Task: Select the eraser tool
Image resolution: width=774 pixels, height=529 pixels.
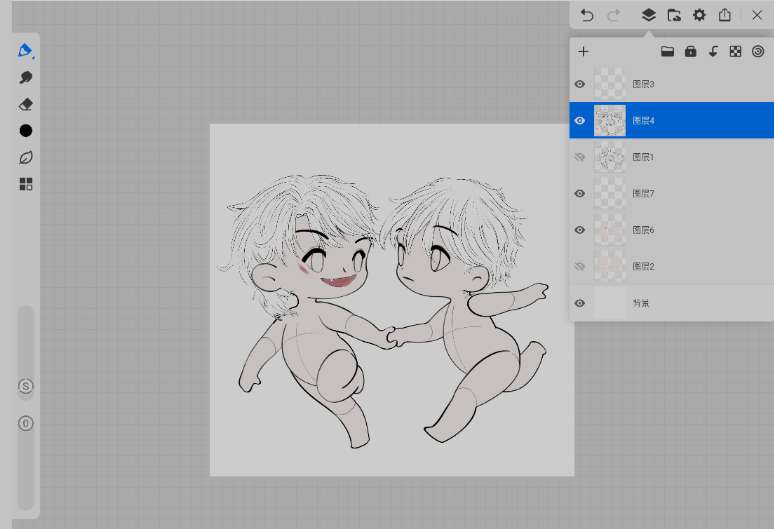Action: 26,104
